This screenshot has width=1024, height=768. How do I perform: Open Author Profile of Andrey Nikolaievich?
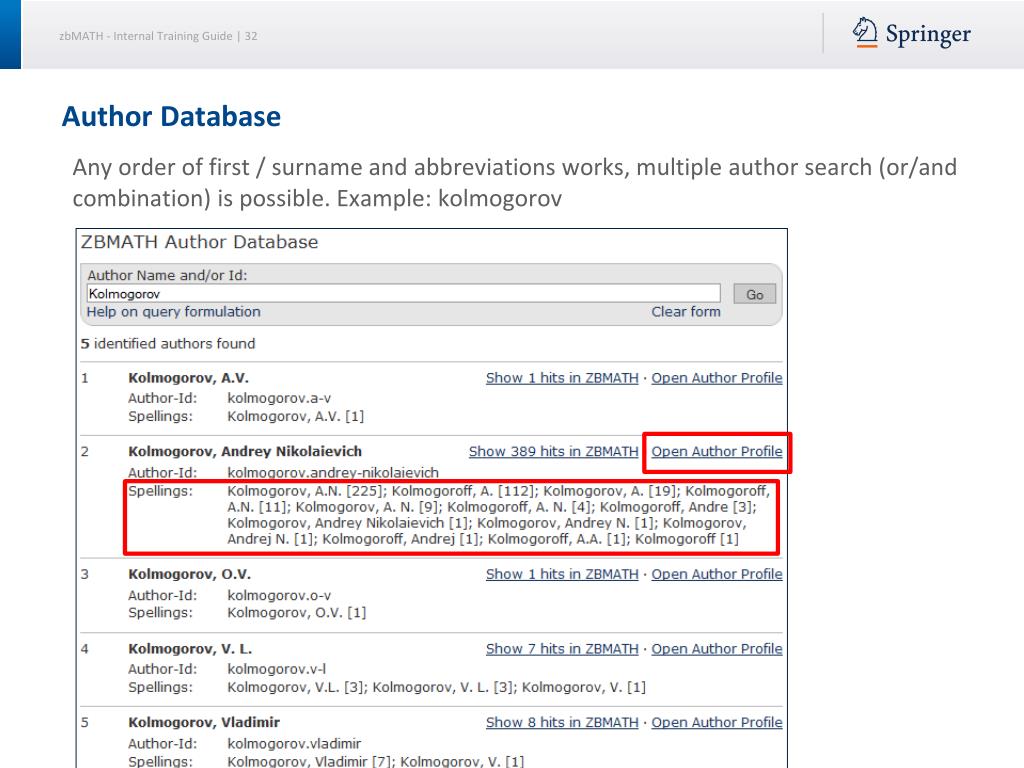[716, 451]
